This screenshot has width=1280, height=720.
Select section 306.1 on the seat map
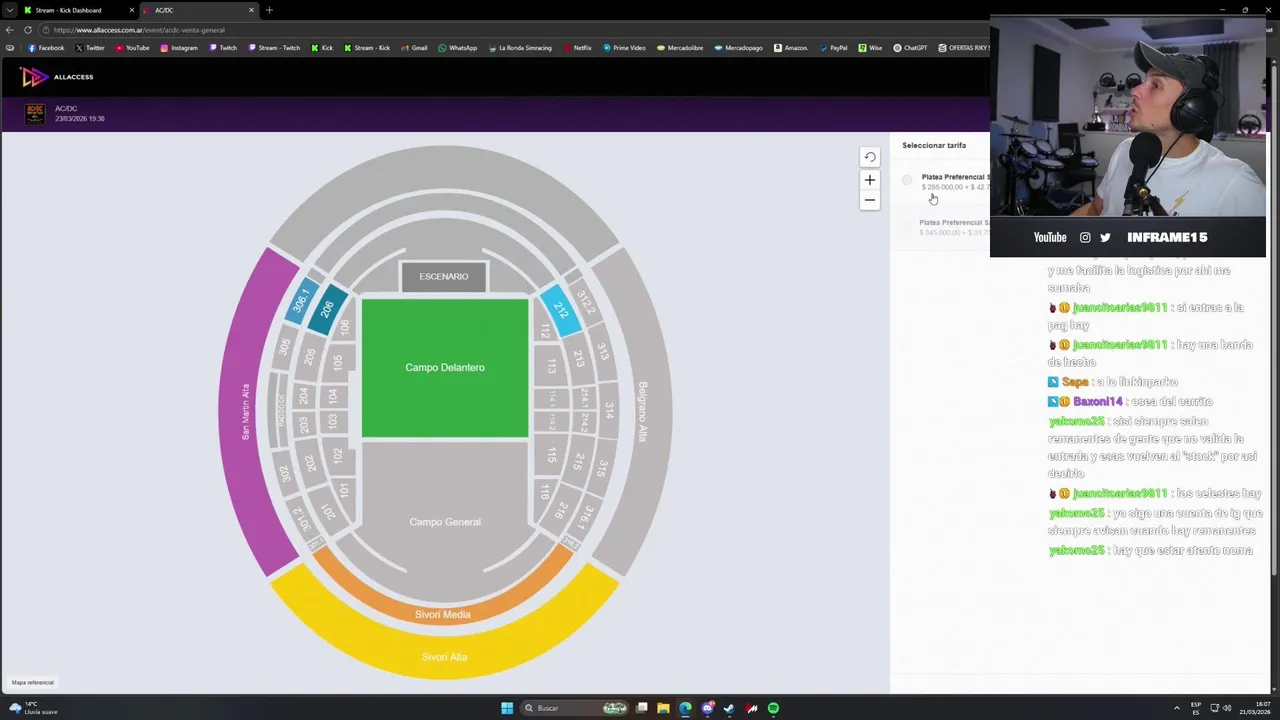click(x=302, y=300)
